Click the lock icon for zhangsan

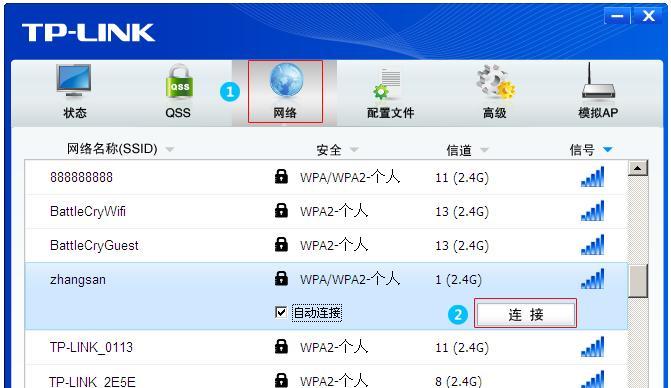281,278
